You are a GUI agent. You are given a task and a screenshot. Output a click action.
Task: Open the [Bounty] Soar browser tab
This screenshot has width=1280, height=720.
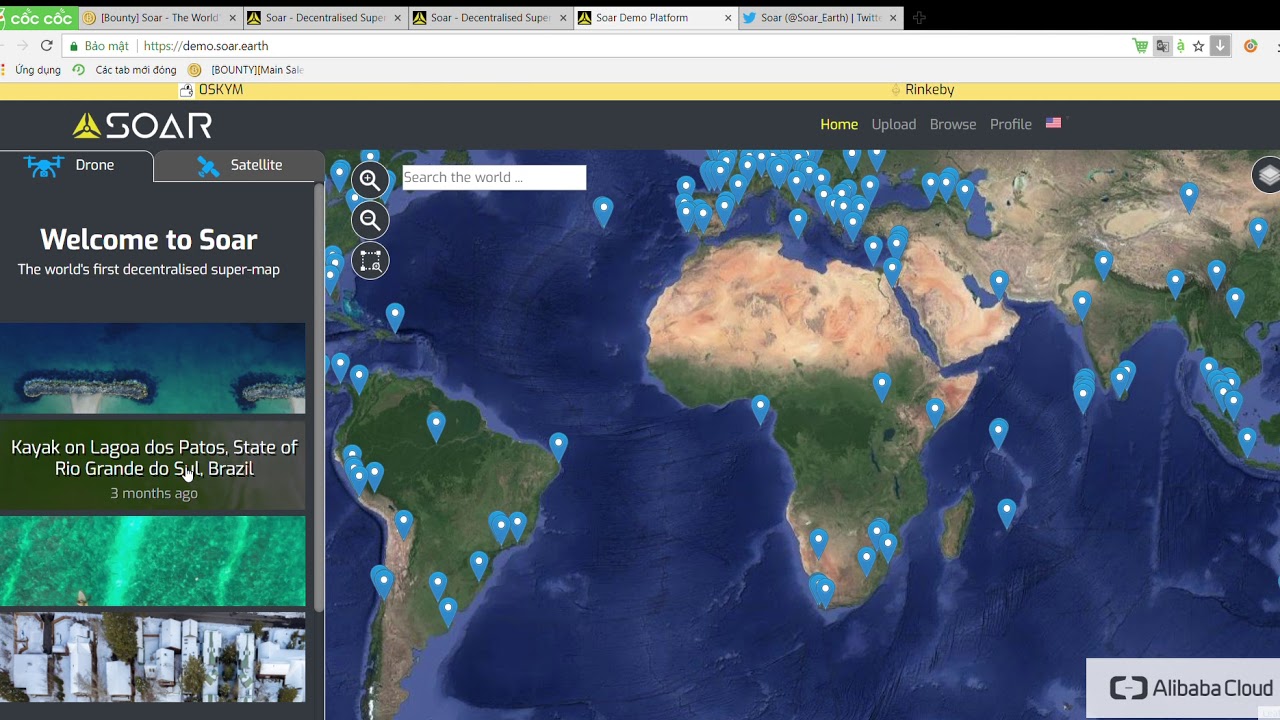tap(159, 18)
